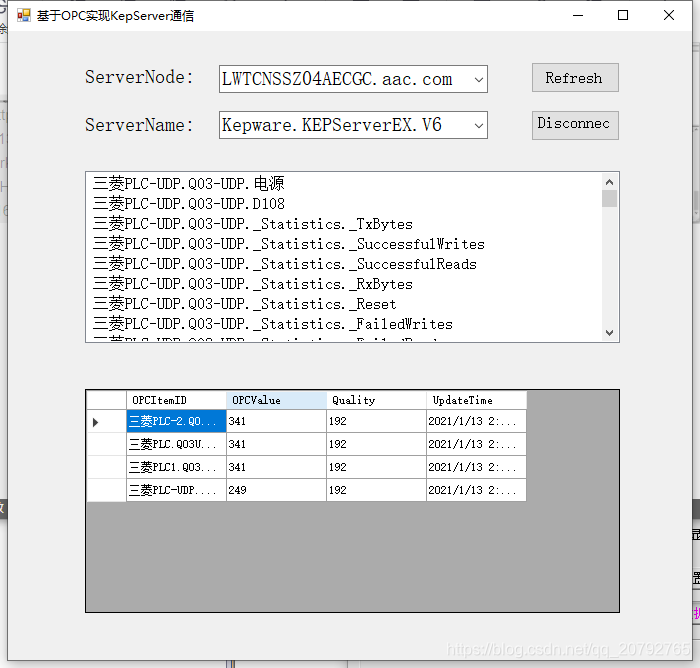Click the grid's top-left select-all header
This screenshot has width=700, height=668.
(x=106, y=400)
